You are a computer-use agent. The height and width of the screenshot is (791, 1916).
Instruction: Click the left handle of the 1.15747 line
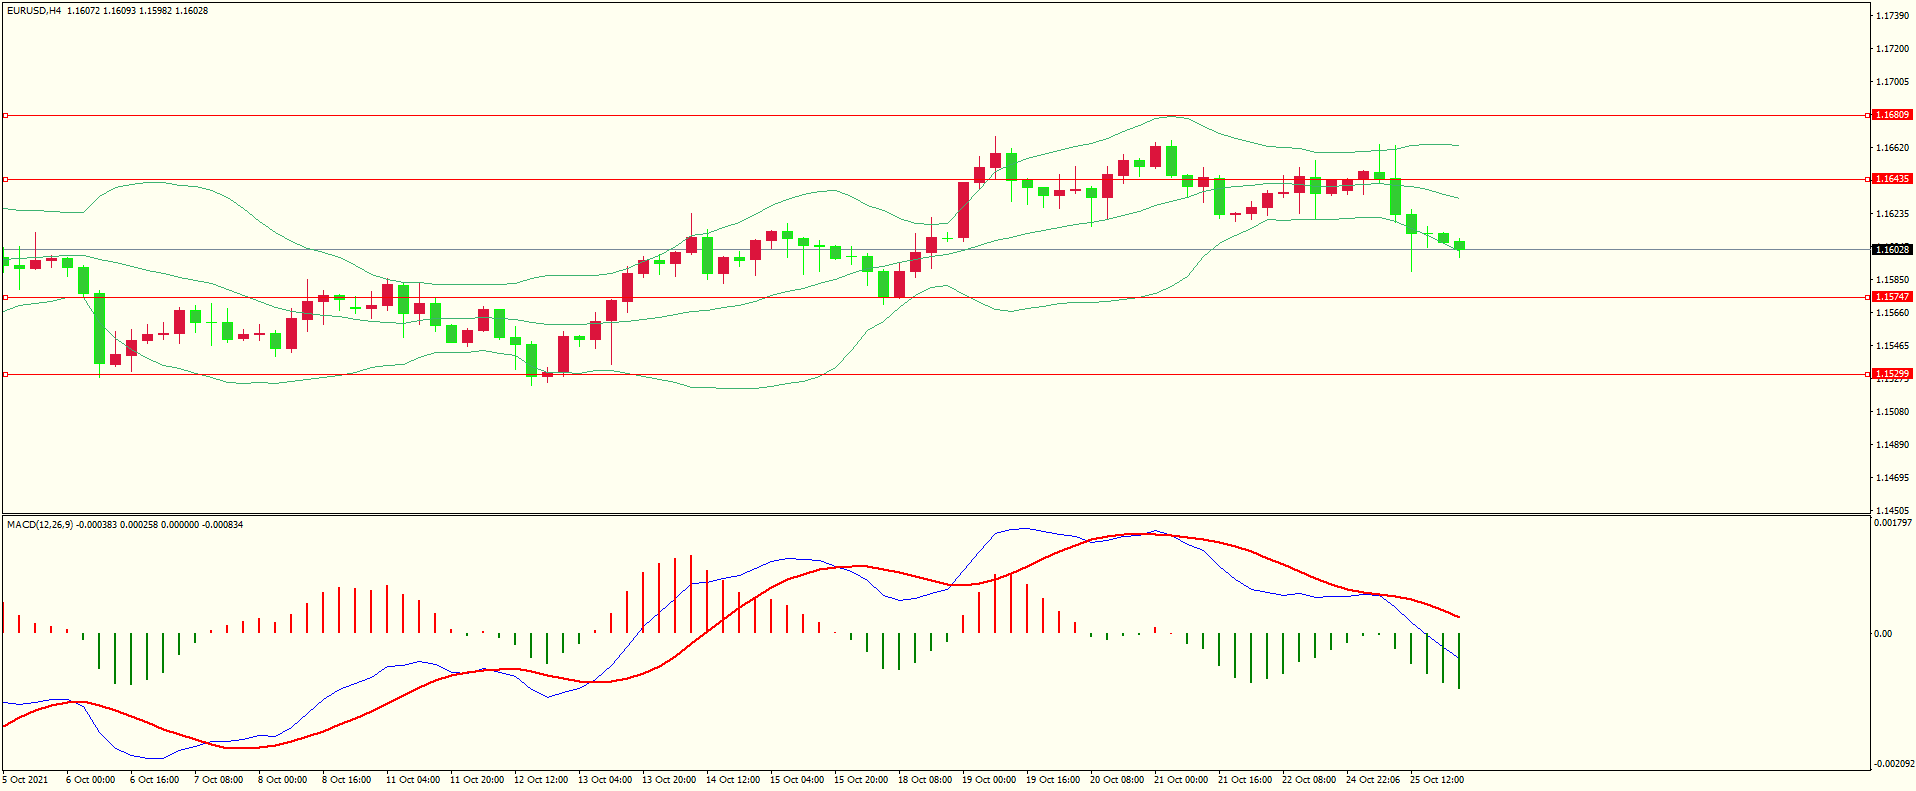(x=5, y=298)
